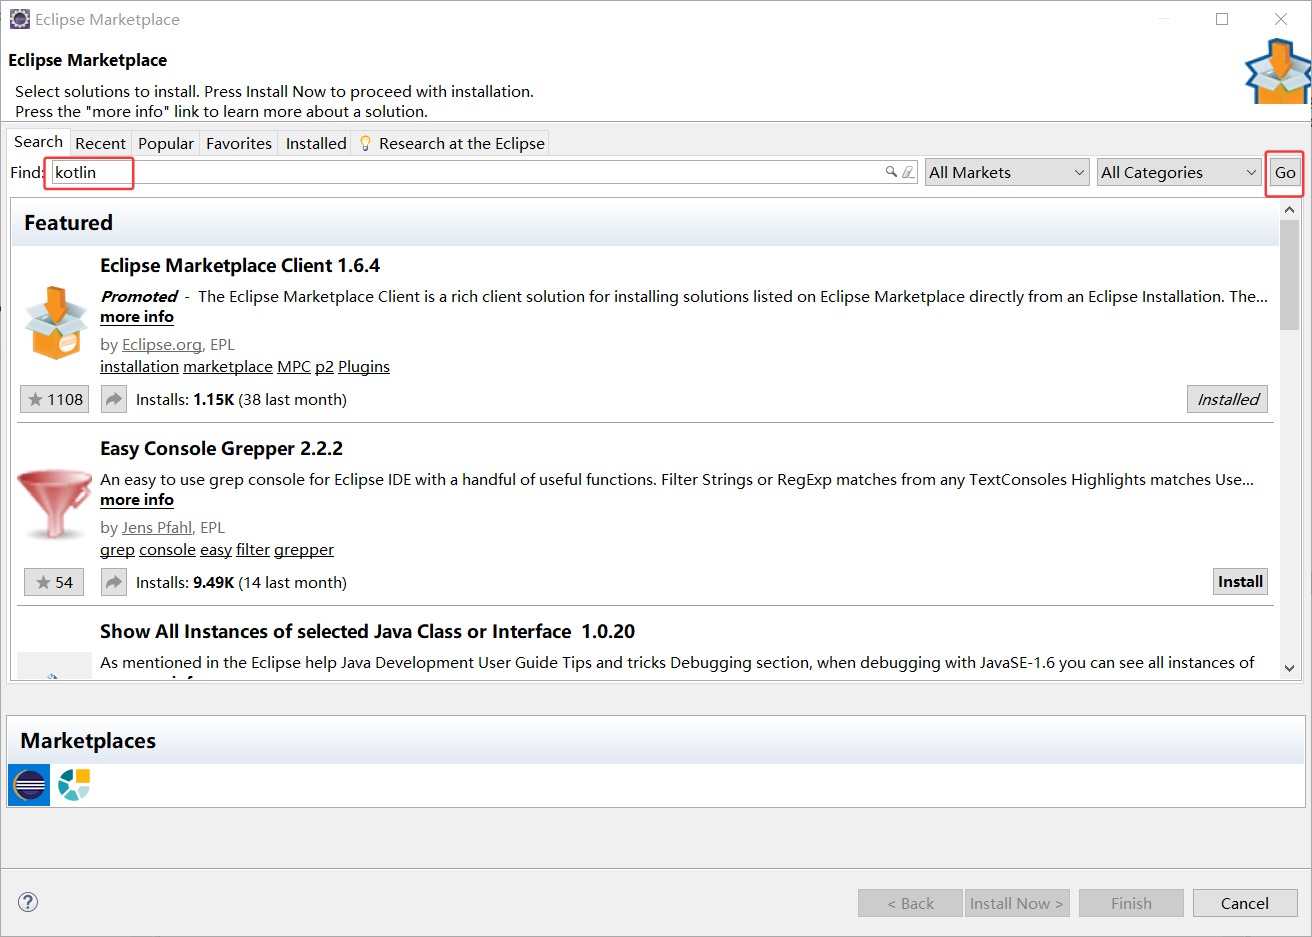The height and width of the screenshot is (937, 1312).
Task: Click the grep tag link
Action: [x=117, y=550]
